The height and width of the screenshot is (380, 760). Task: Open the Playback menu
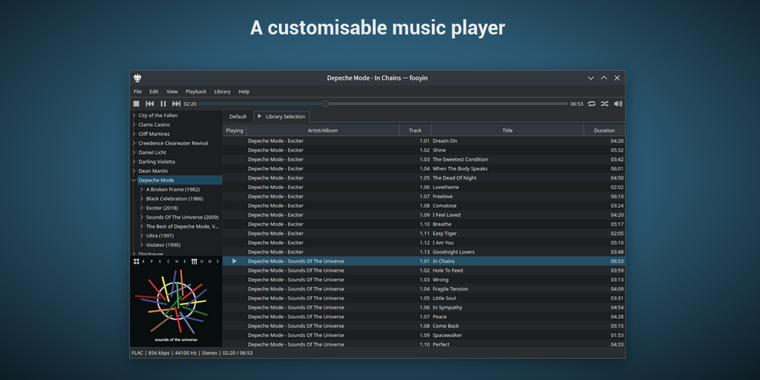click(196, 92)
